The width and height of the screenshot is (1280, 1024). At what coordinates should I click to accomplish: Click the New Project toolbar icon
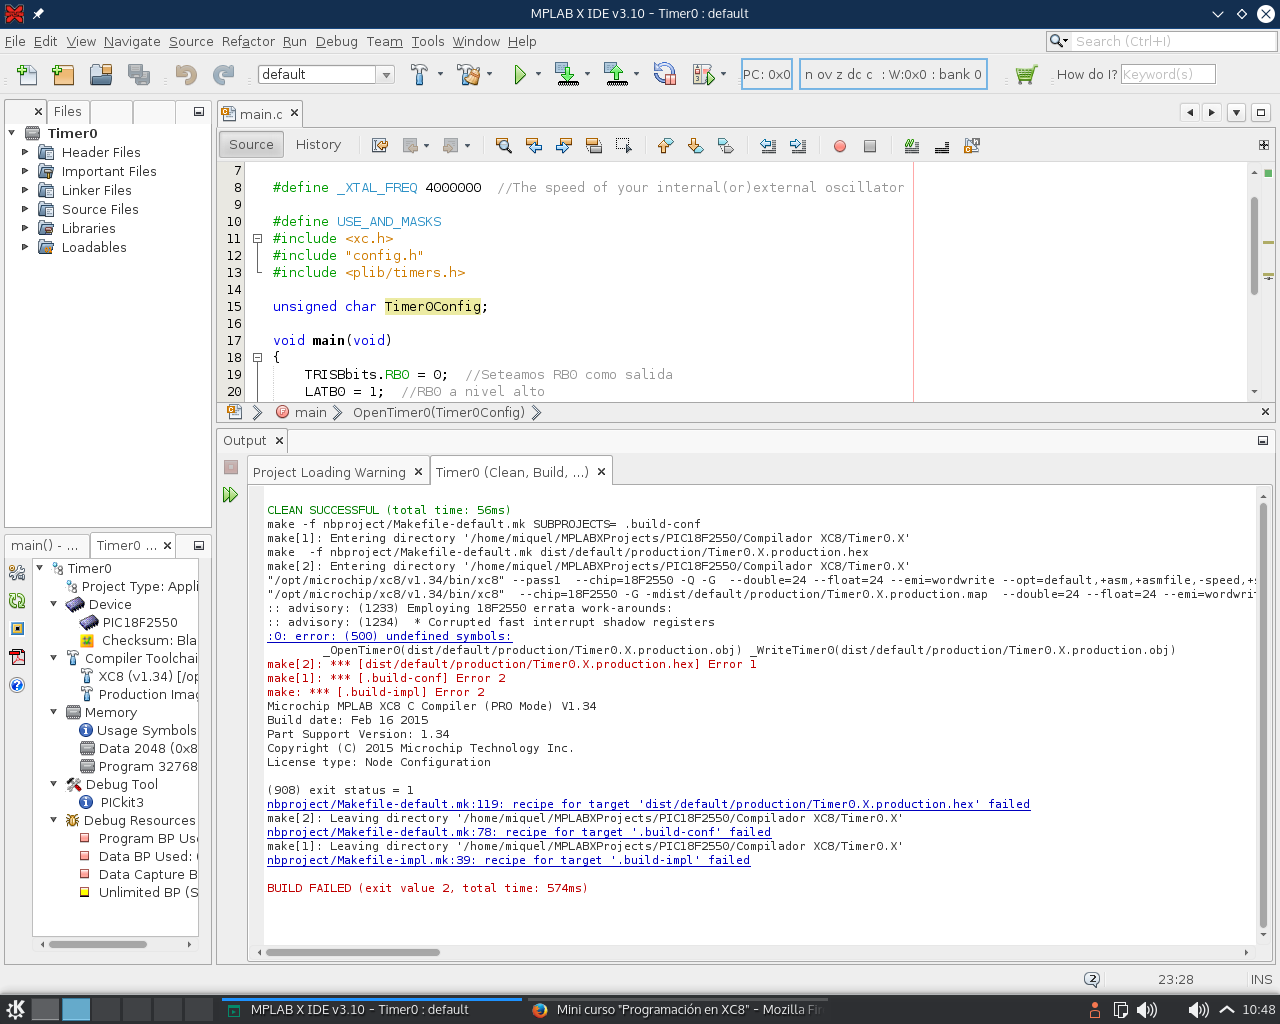tap(63, 75)
